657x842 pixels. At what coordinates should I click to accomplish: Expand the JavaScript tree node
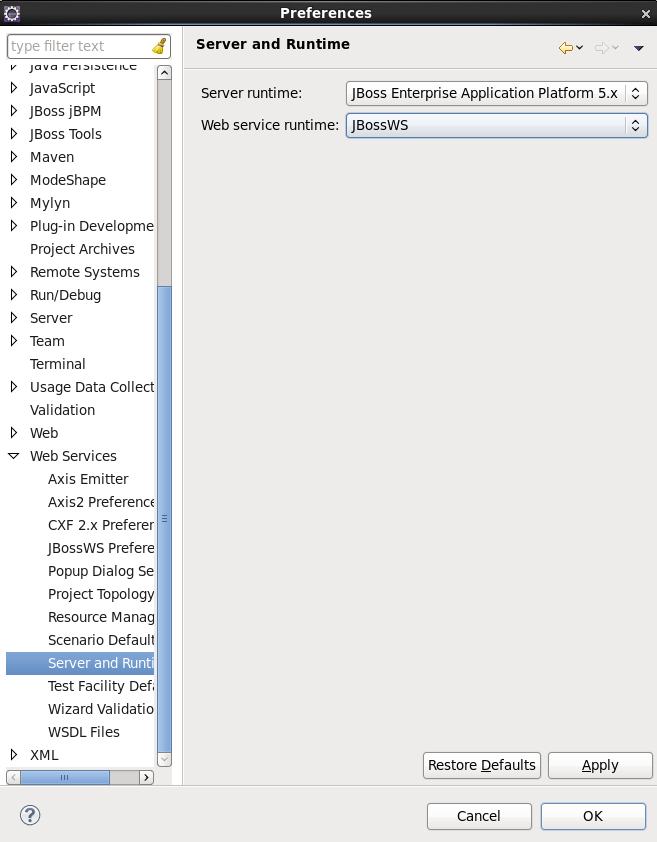tap(14, 88)
